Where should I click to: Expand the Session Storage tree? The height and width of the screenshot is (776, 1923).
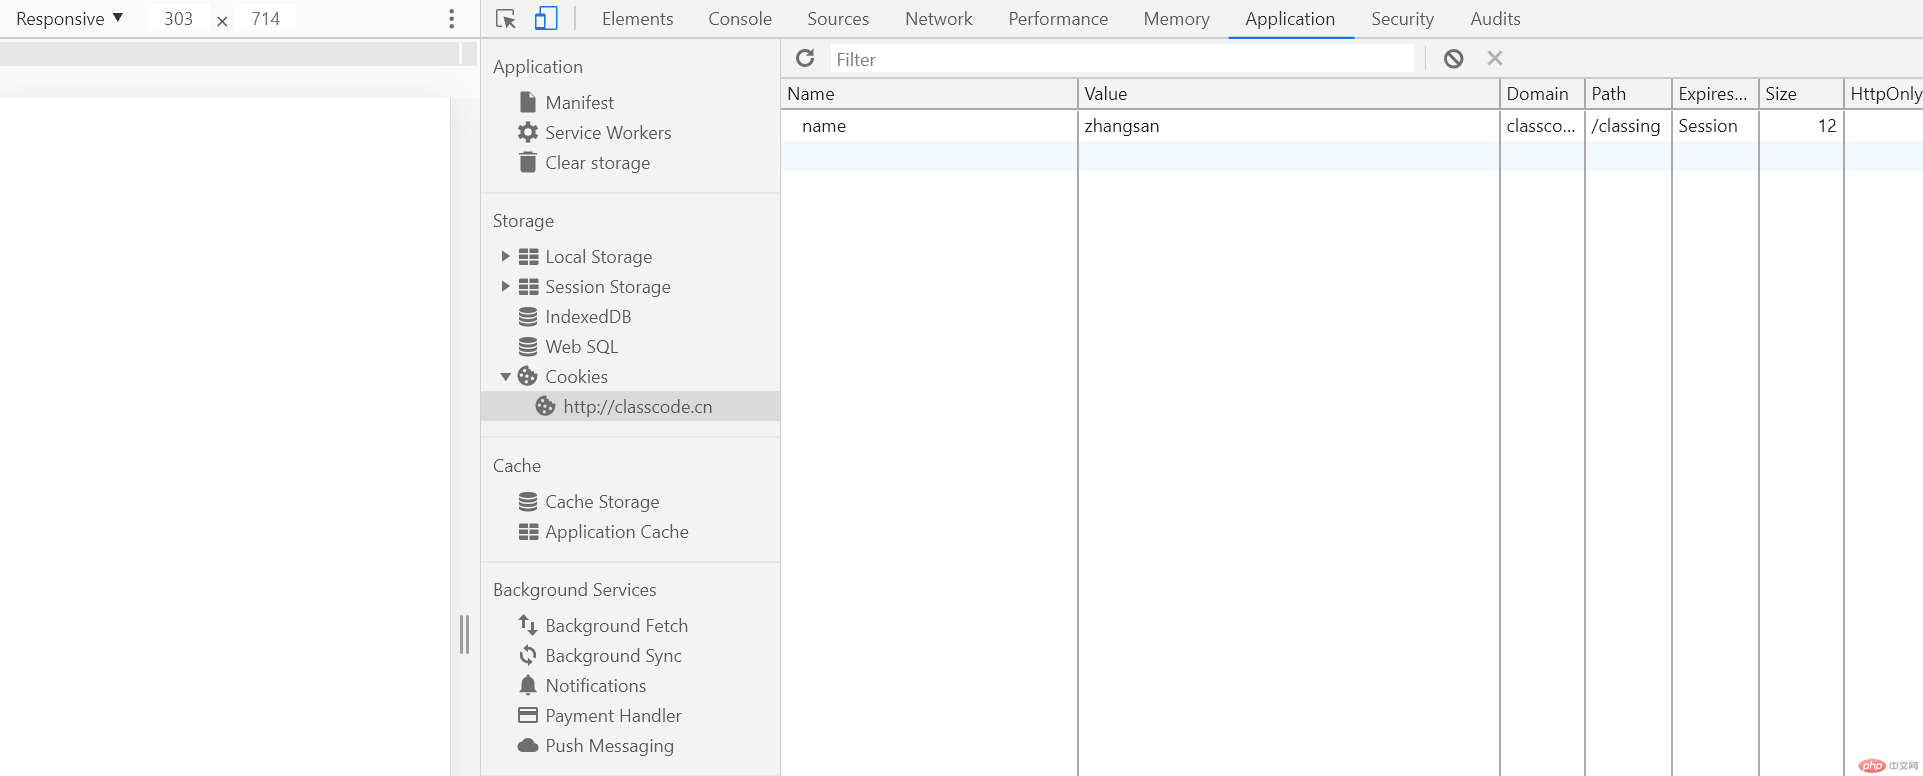point(505,287)
